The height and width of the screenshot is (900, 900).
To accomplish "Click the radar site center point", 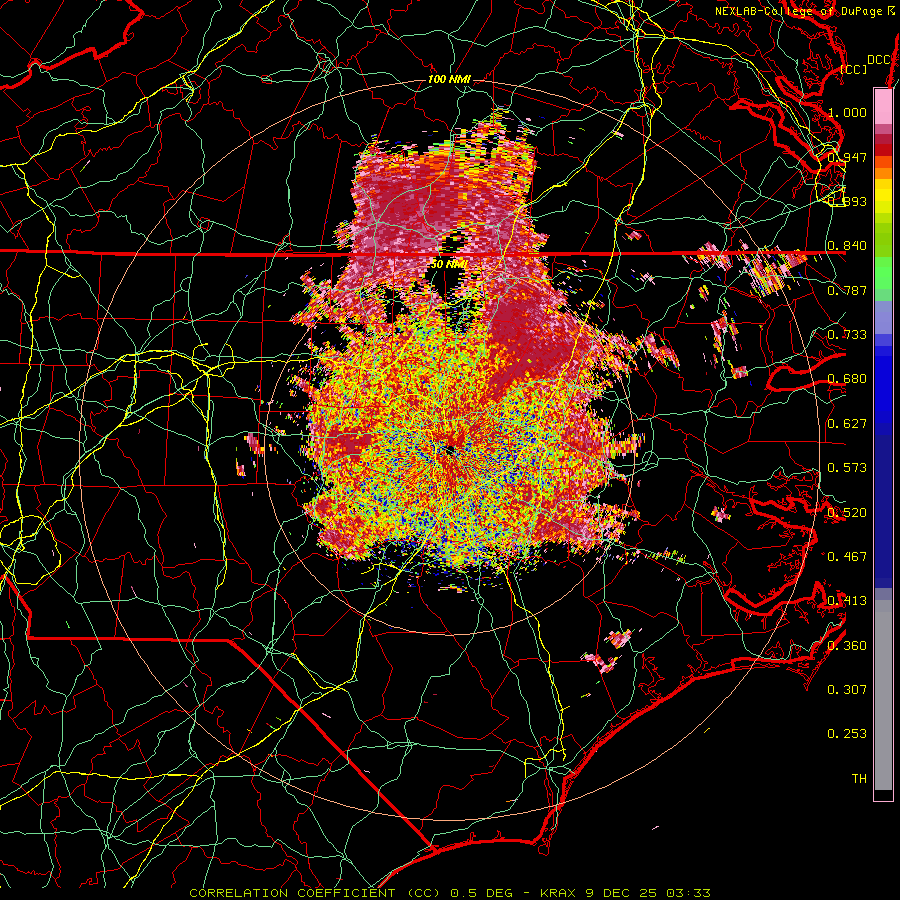I will click(x=450, y=449).
